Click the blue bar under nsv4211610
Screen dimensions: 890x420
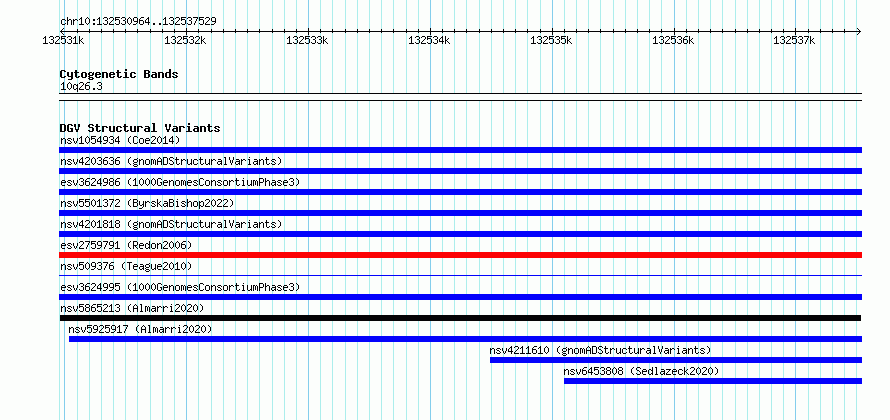pos(676,360)
